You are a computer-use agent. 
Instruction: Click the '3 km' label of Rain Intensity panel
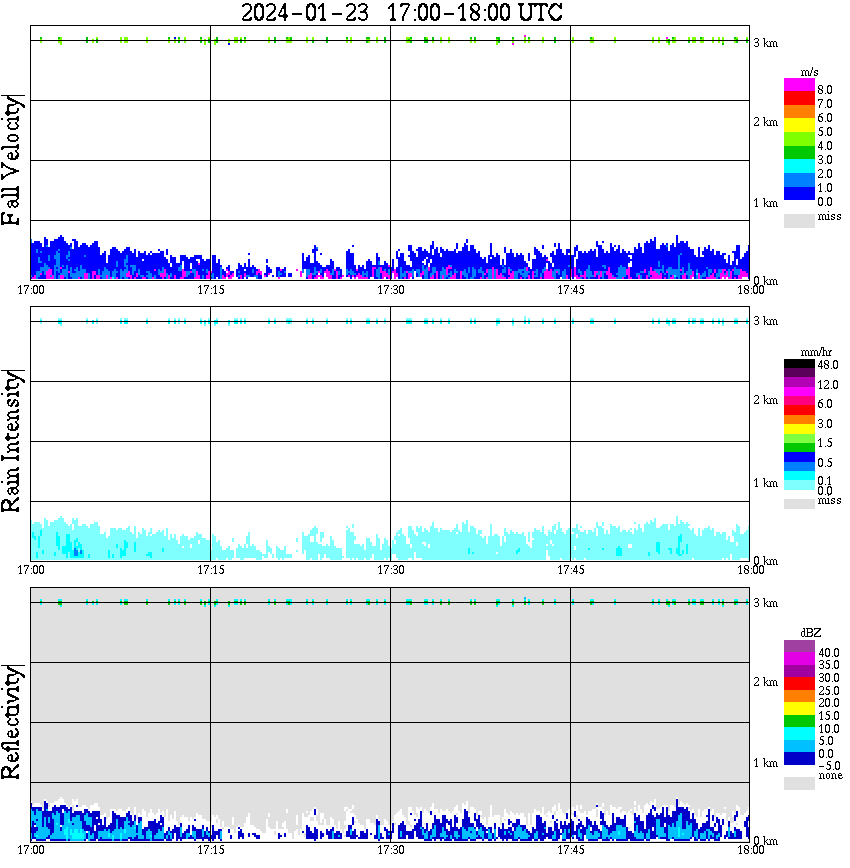(x=766, y=321)
